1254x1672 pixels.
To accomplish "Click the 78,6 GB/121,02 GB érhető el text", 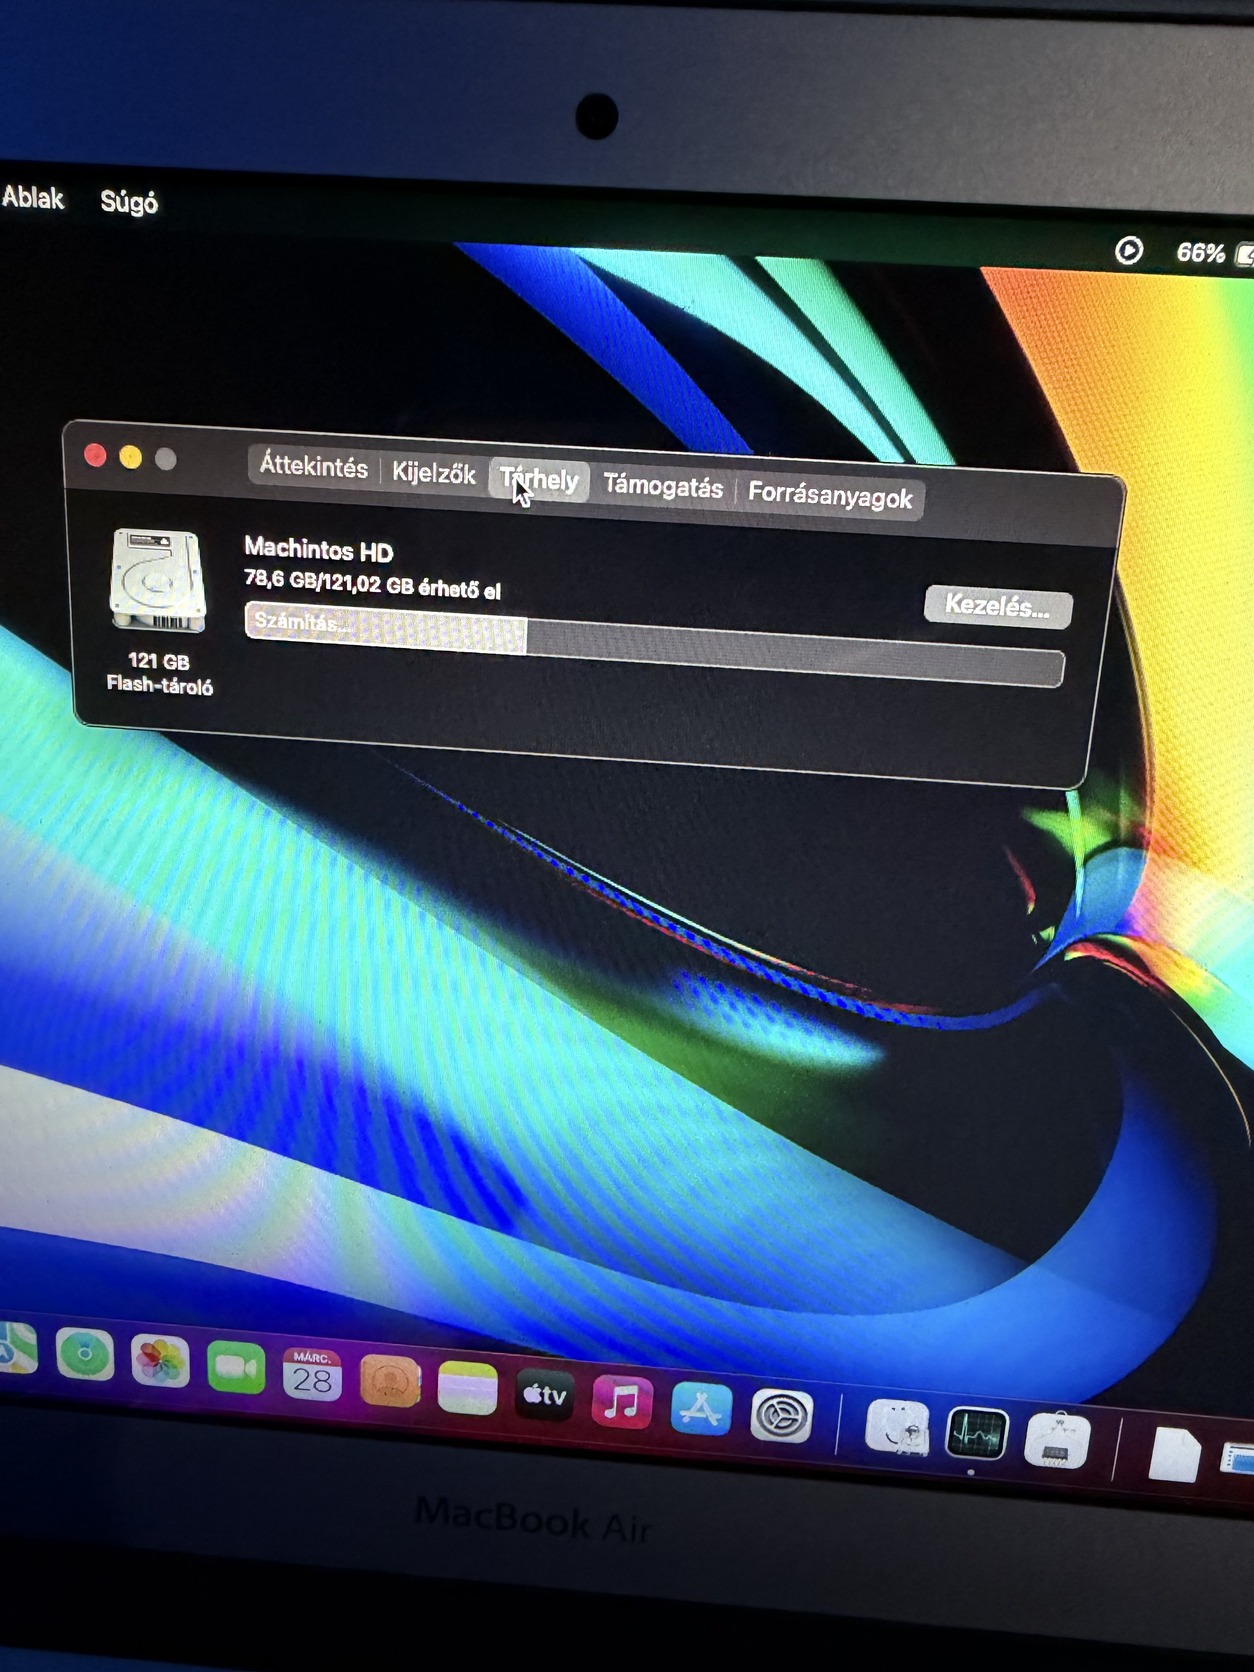I will (372, 583).
